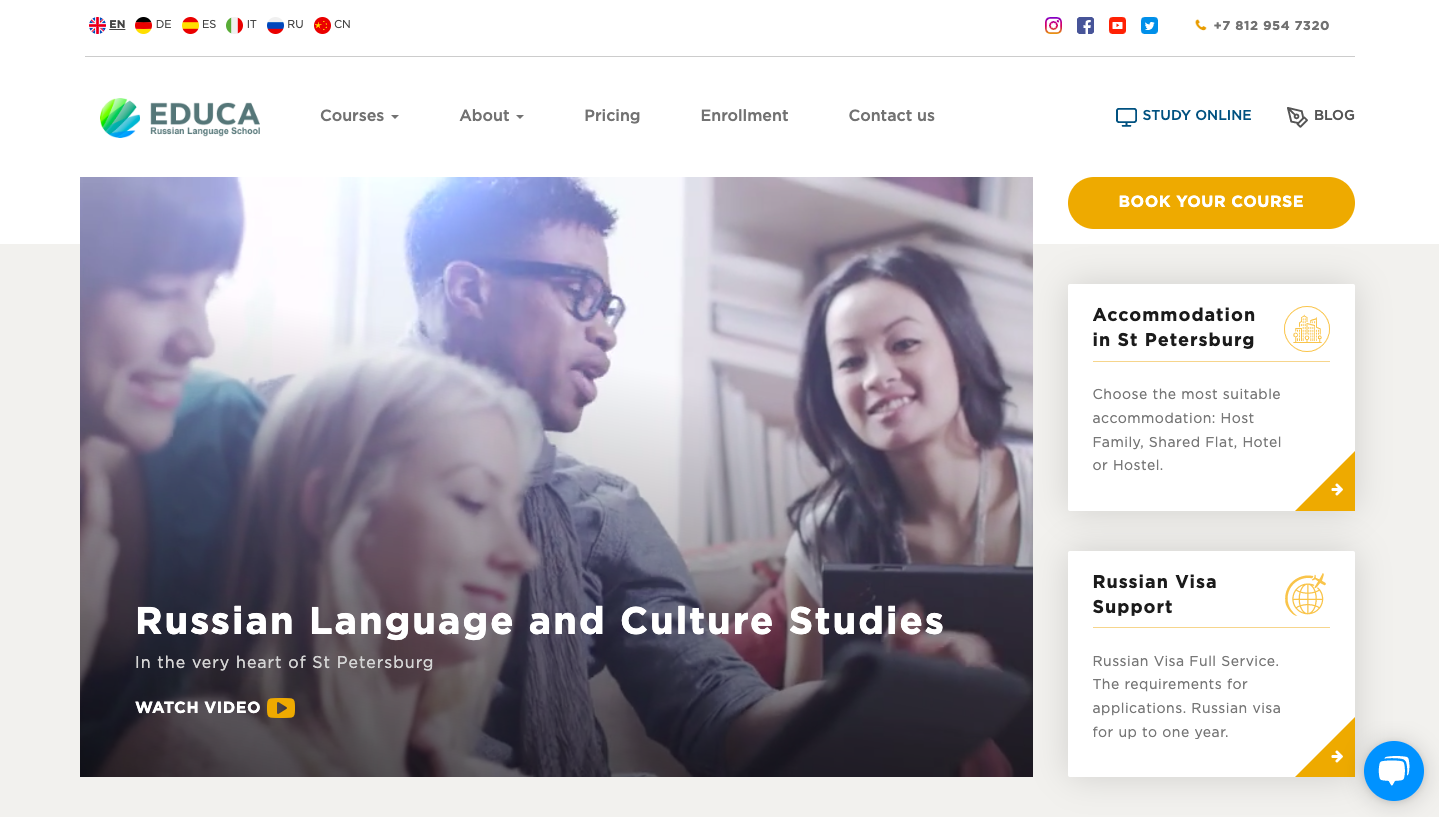Image resolution: width=1439 pixels, height=817 pixels.
Task: Click the Russian Visa globe icon
Action: 1306,595
